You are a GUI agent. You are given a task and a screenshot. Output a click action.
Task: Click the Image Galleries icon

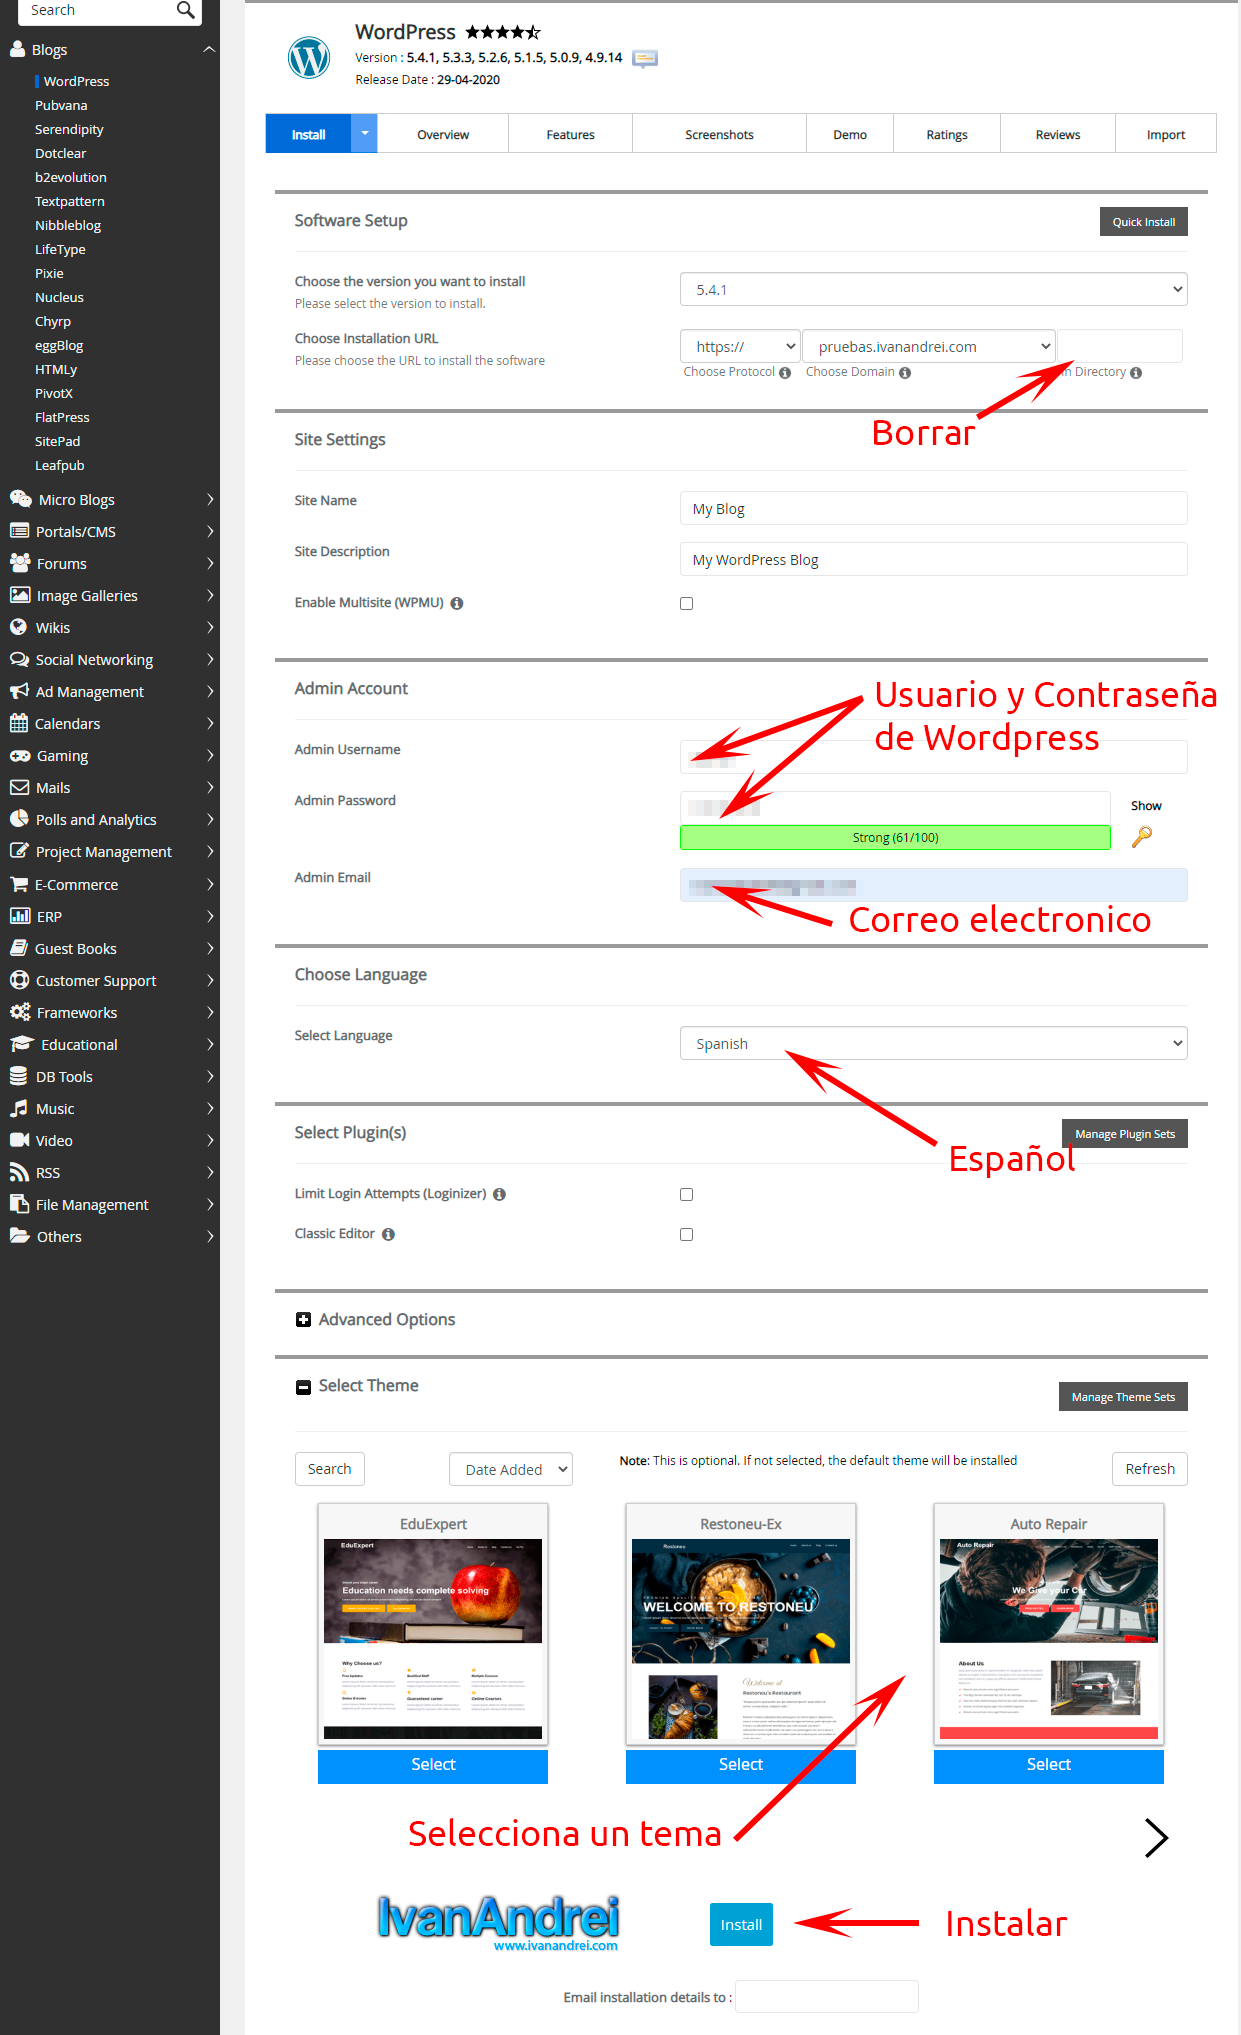(x=19, y=595)
